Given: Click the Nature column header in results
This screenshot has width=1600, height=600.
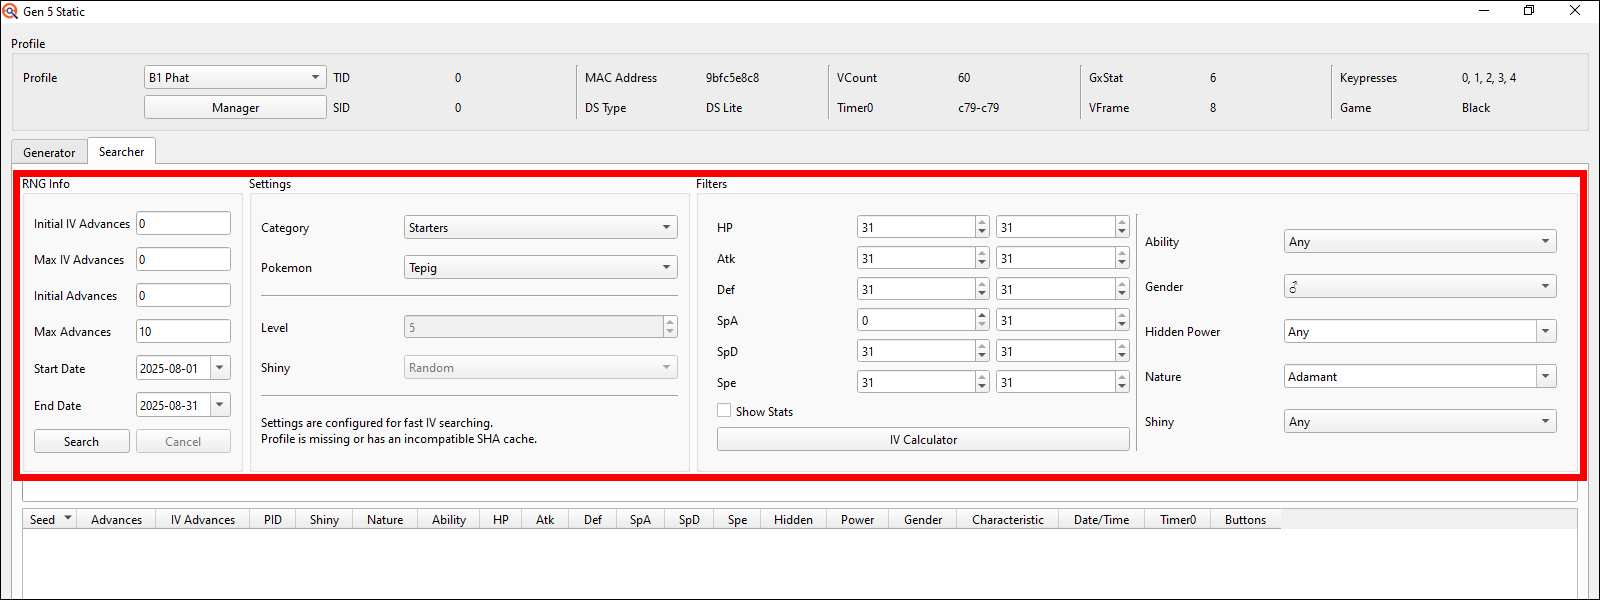Looking at the screenshot, I should point(385,519).
